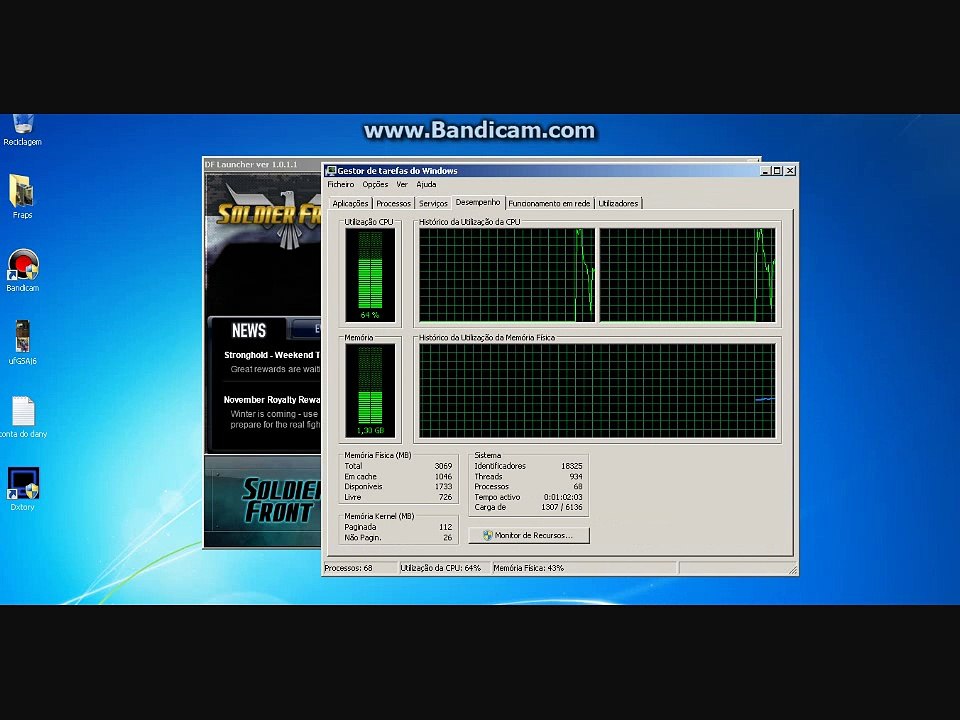Click the second CPU history graph
This screenshot has height=720, width=960.
[x=687, y=275]
